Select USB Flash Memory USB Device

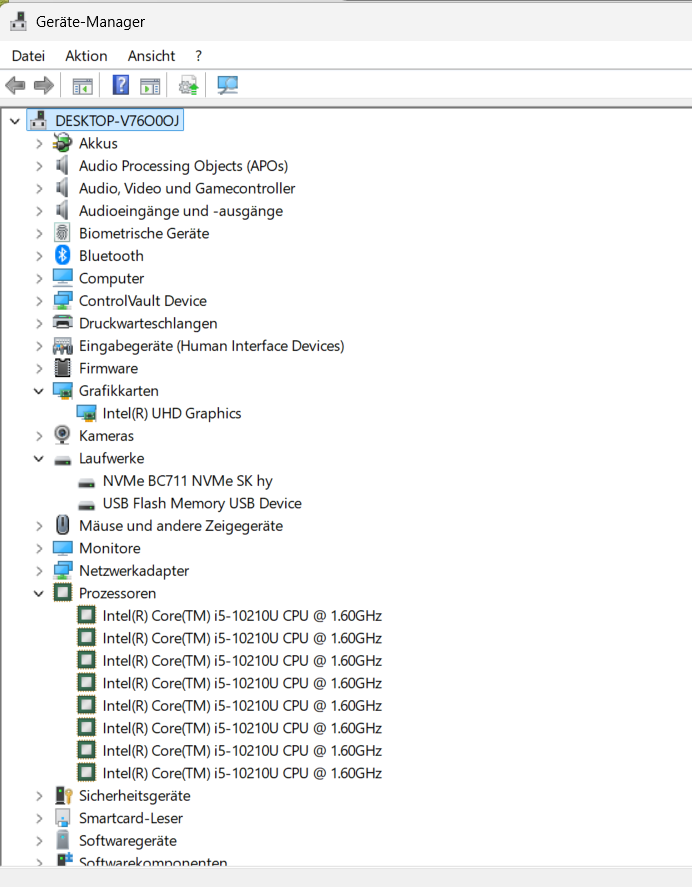[202, 503]
